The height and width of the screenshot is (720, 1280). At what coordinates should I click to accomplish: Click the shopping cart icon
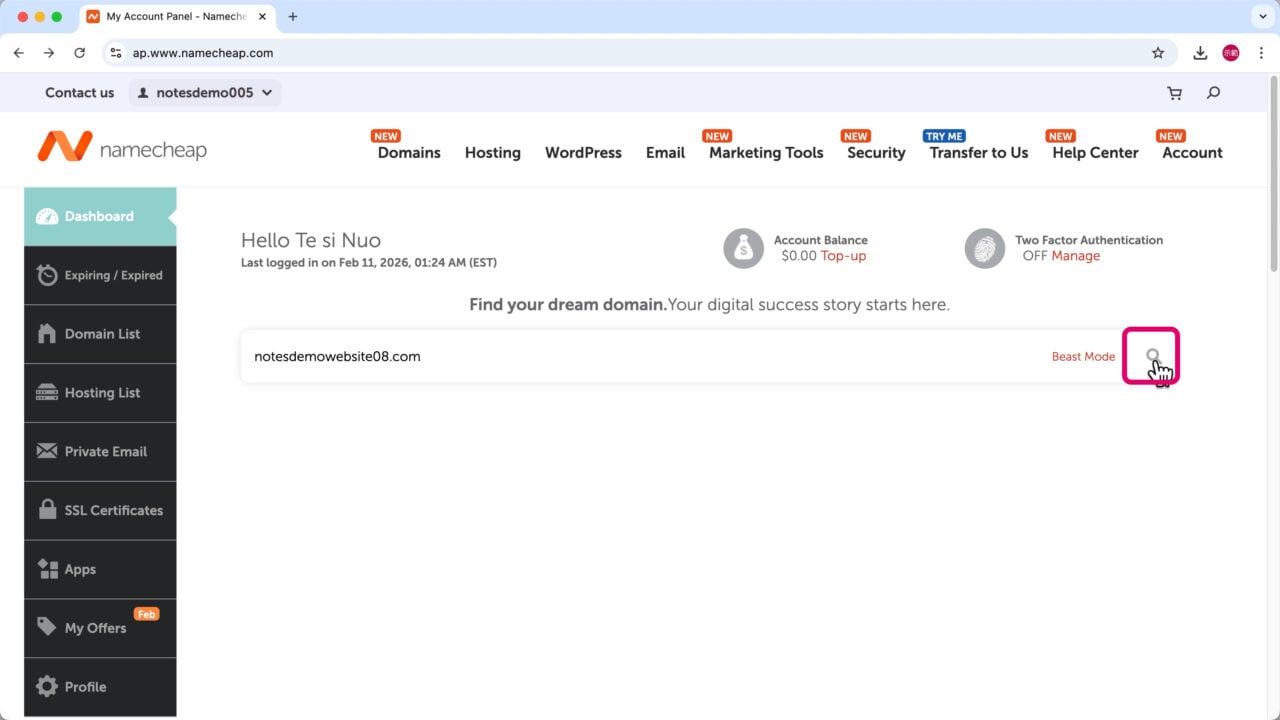[1174, 93]
